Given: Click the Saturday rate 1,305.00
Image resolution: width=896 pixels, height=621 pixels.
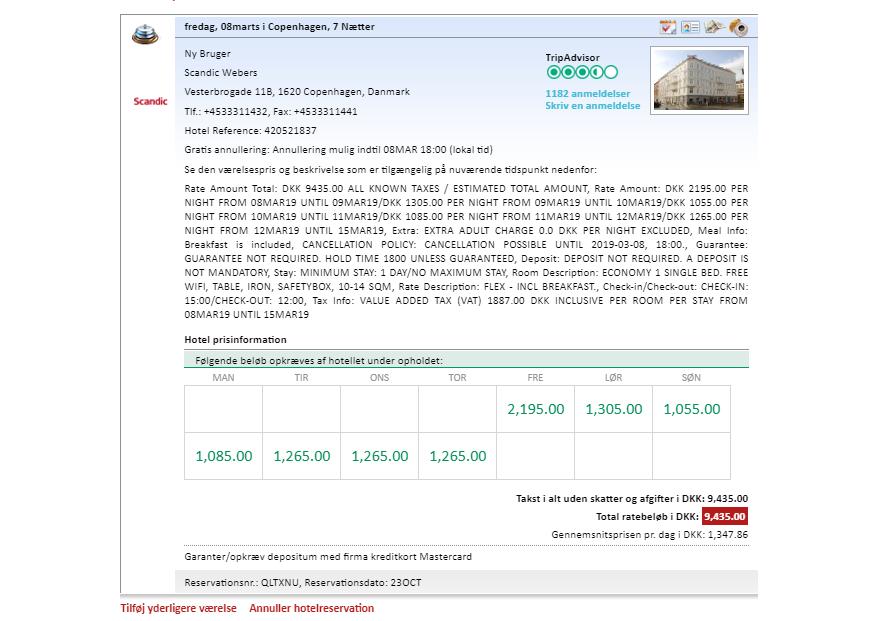Looking at the screenshot, I should [x=614, y=409].
